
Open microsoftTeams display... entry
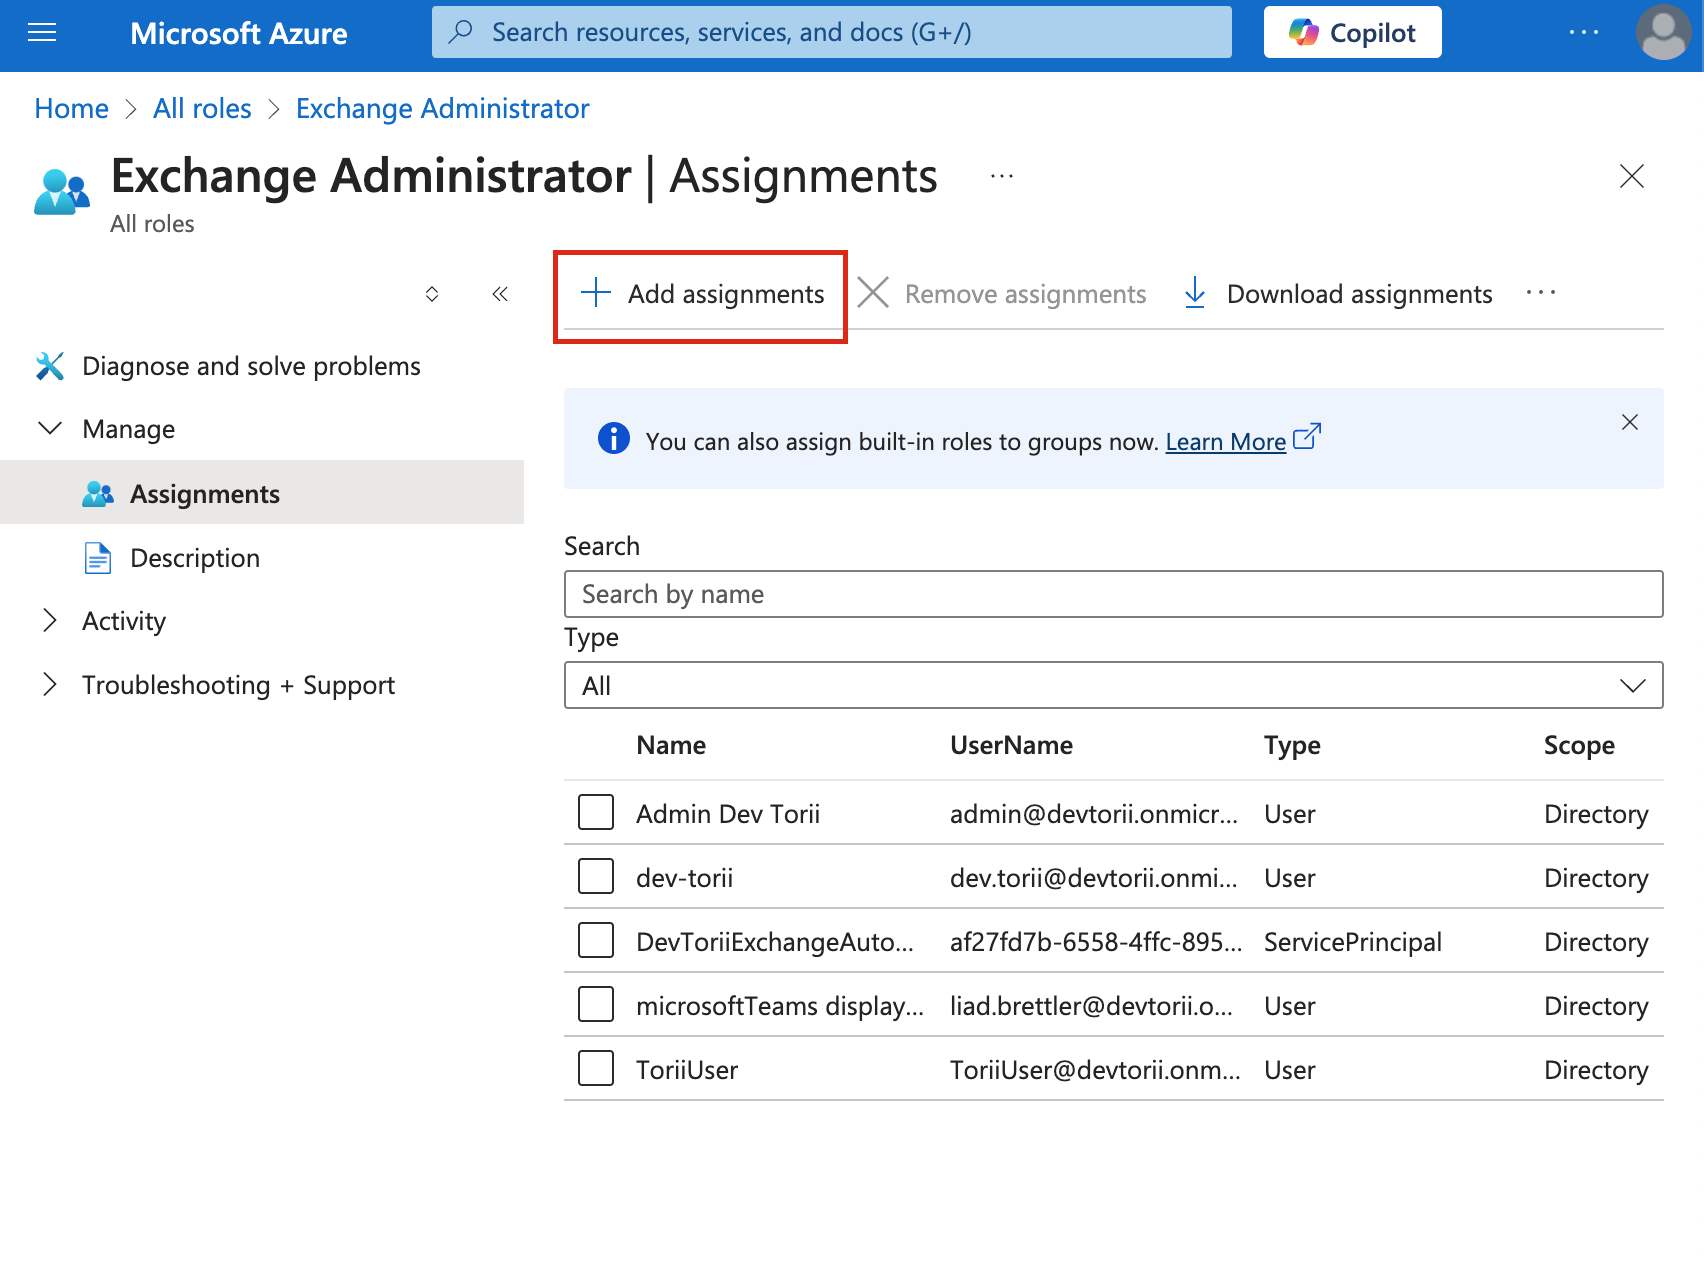(780, 1006)
